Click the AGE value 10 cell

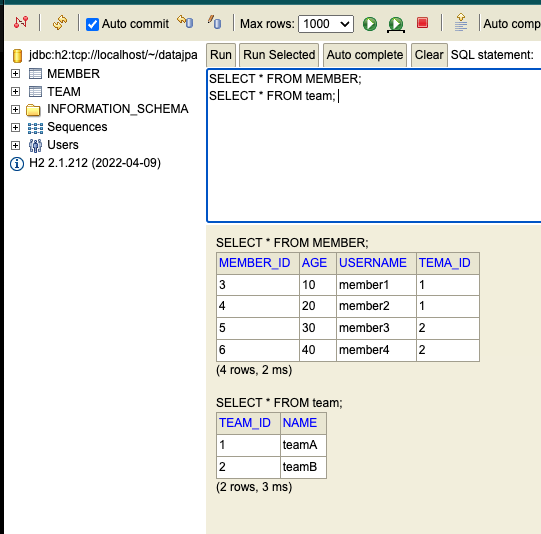point(318,285)
